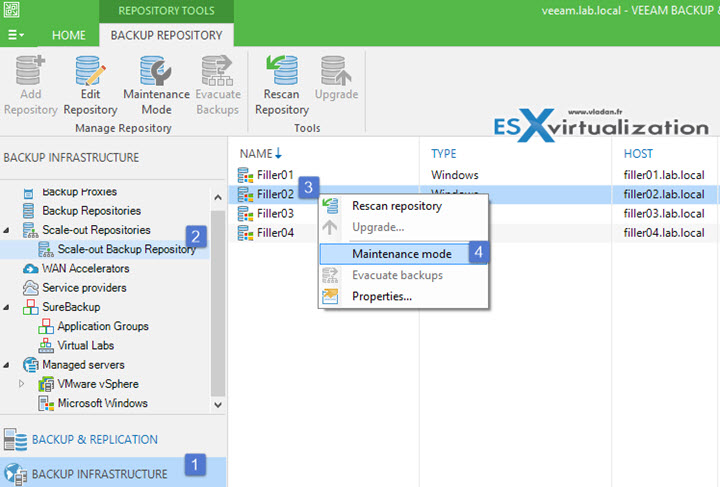The height and width of the screenshot is (487, 720).
Task: Select Backup Proxies in the tree
Action: pos(79,191)
